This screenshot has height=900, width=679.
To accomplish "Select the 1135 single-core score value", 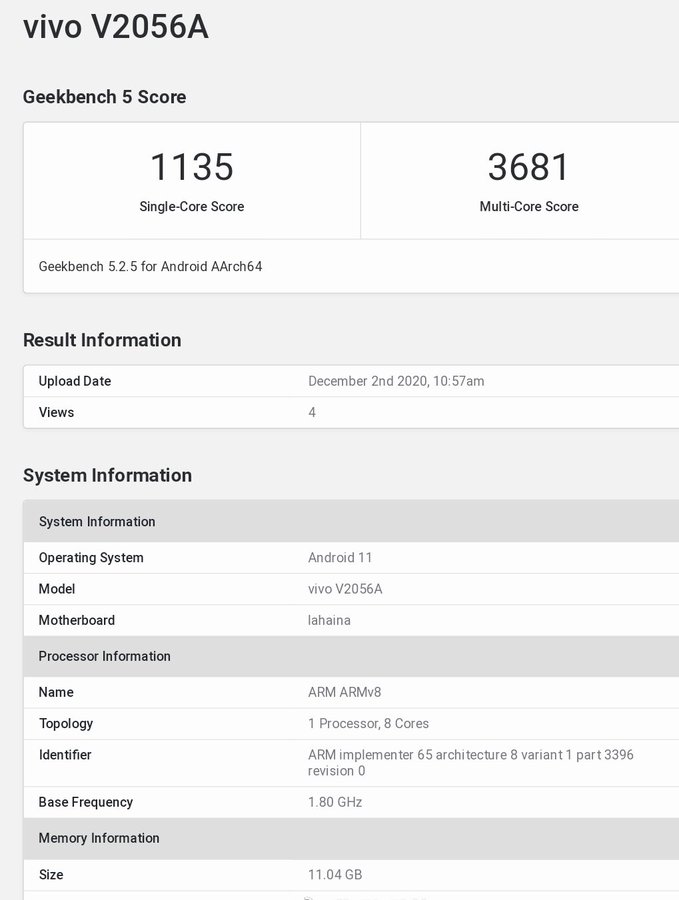I will 191,167.
